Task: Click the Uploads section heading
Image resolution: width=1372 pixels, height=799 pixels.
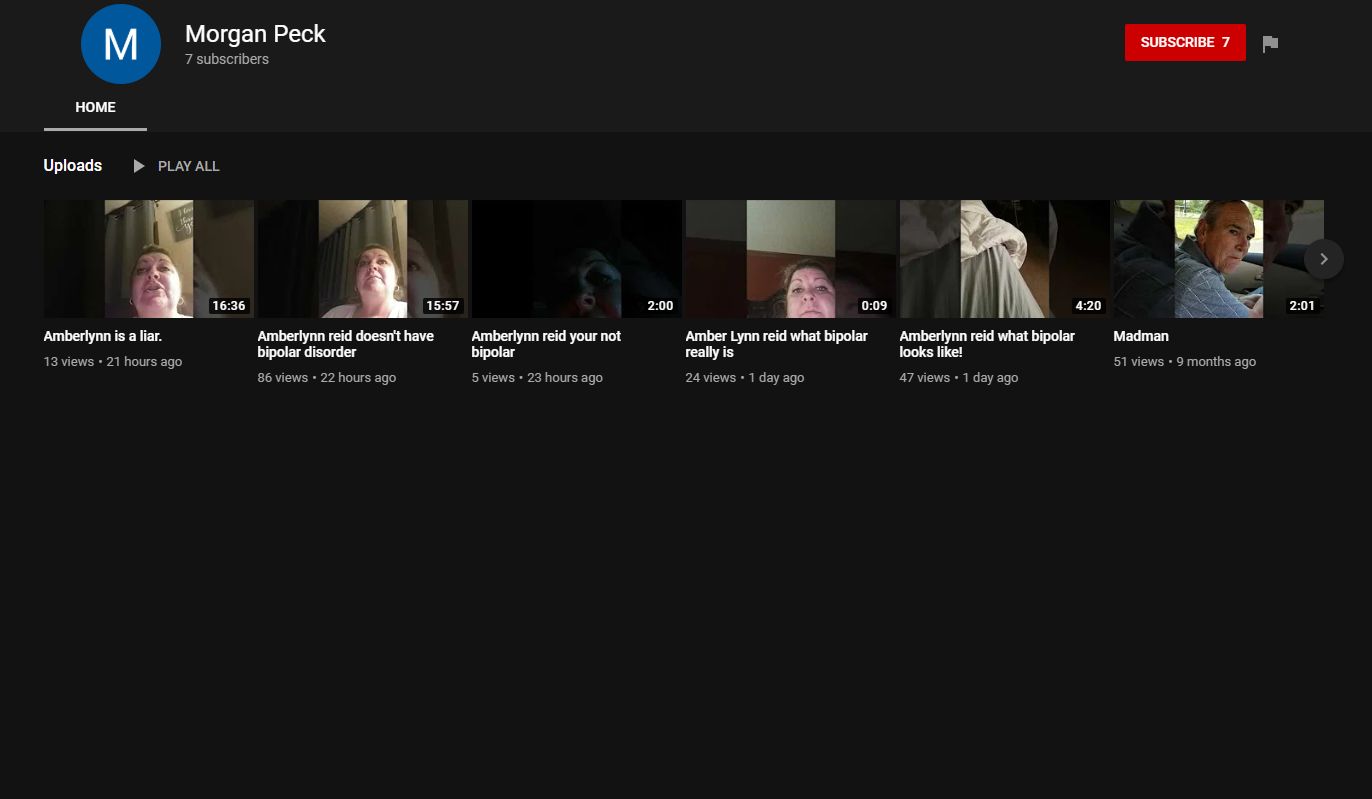Action: click(73, 166)
